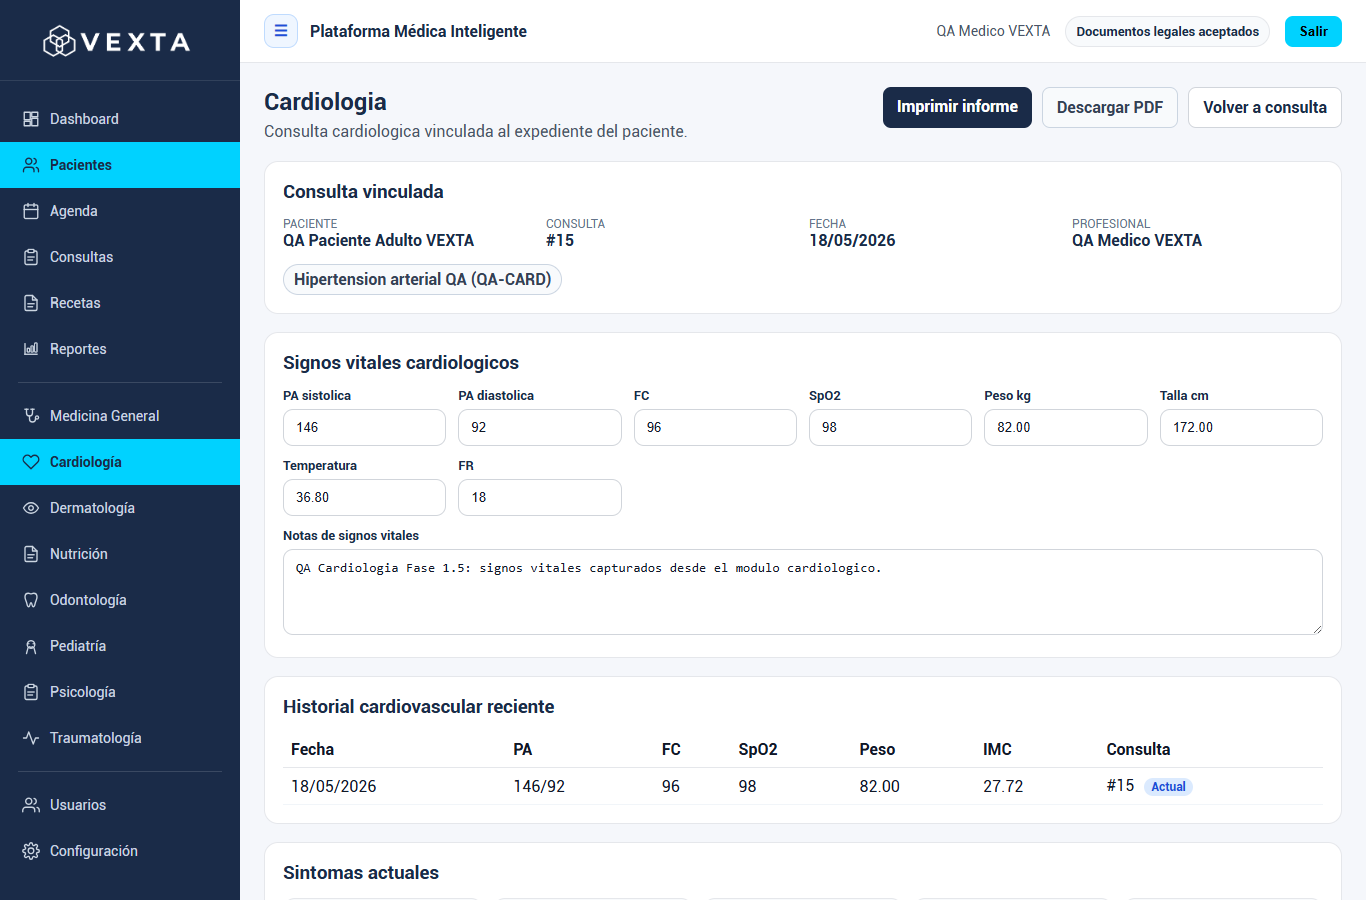
Task: Click the Recetas document icon
Action: click(x=31, y=303)
